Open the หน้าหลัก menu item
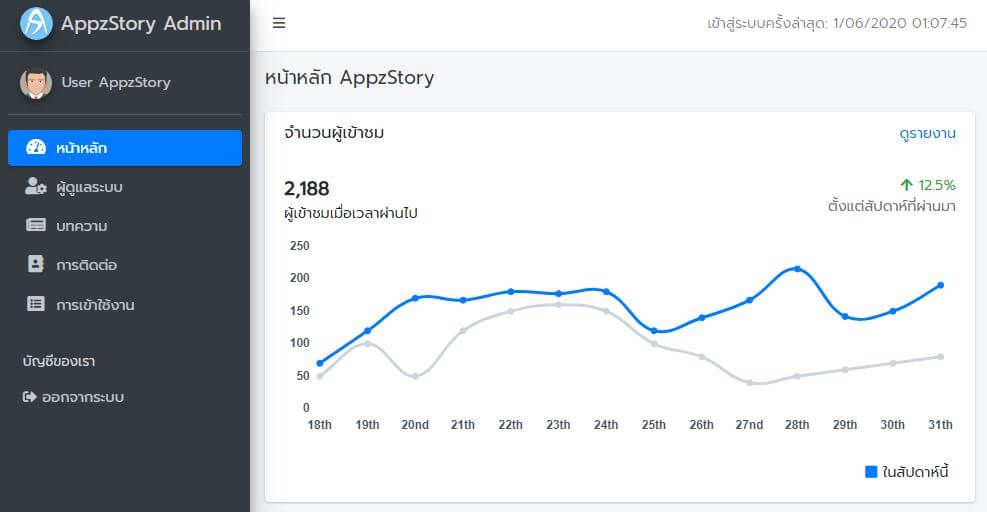 click(x=82, y=148)
